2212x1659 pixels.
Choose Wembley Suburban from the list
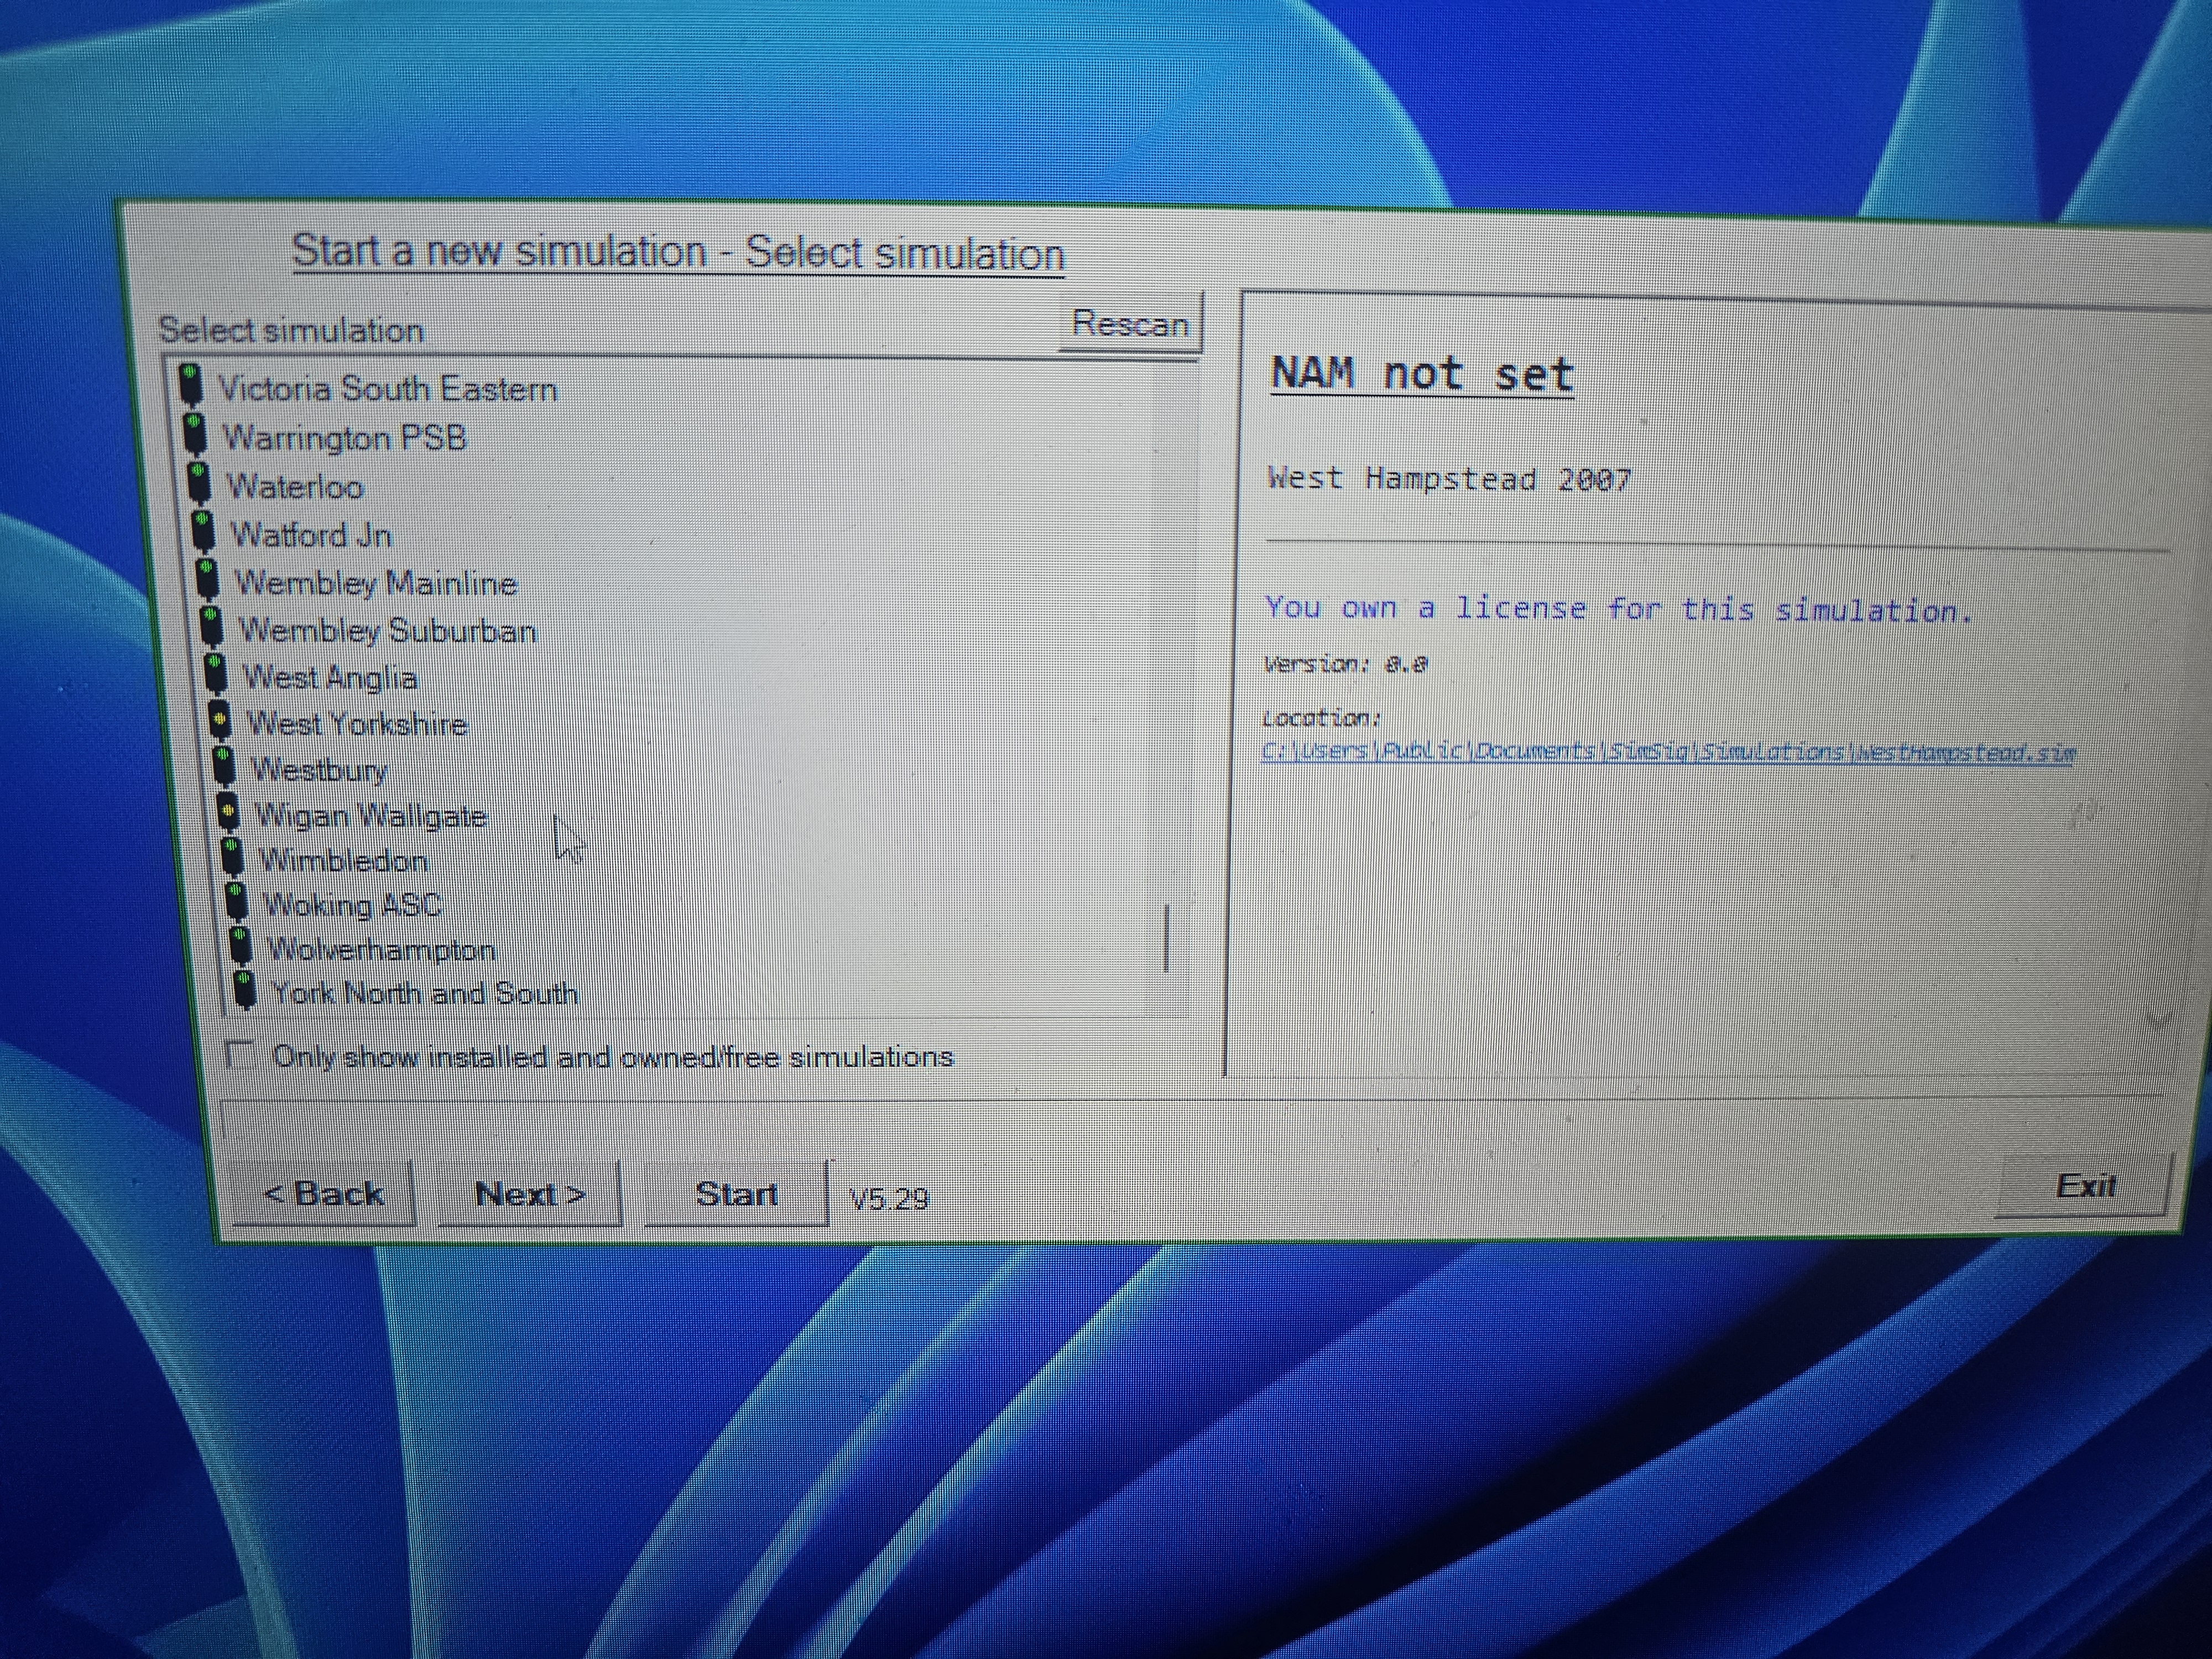click(388, 631)
